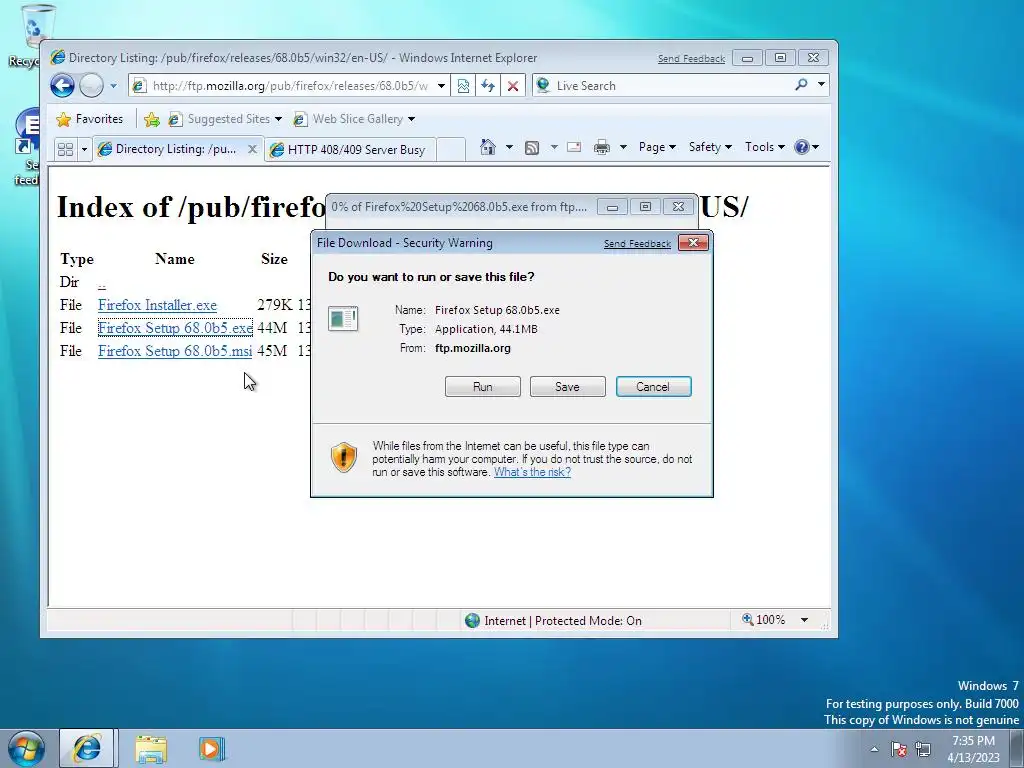Click Run in the File Download dialog
Viewport: 1024px width, 768px height.
483,387
